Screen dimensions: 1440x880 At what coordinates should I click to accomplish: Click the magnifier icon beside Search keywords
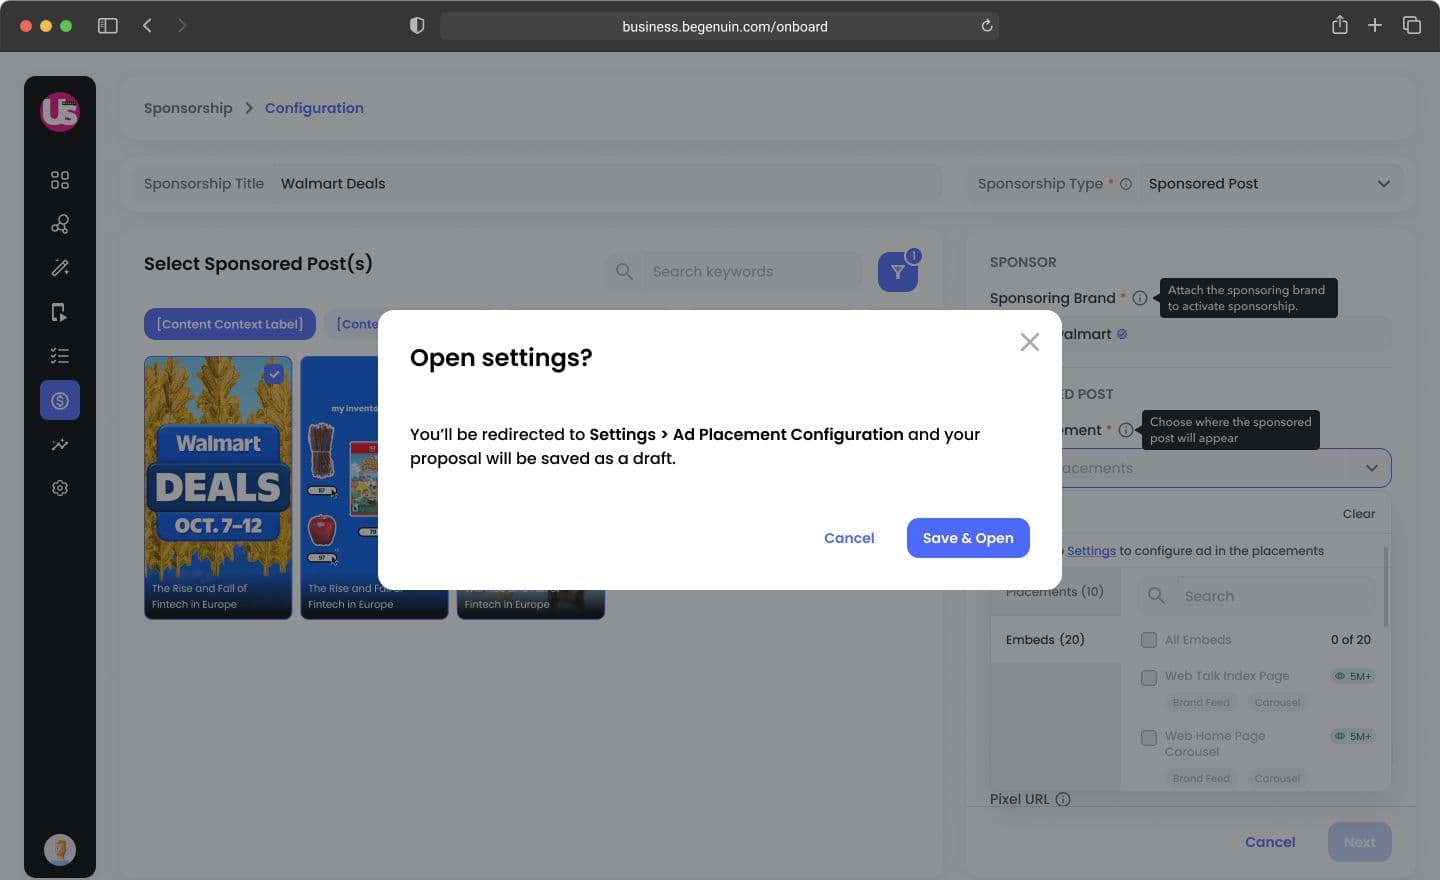click(624, 272)
